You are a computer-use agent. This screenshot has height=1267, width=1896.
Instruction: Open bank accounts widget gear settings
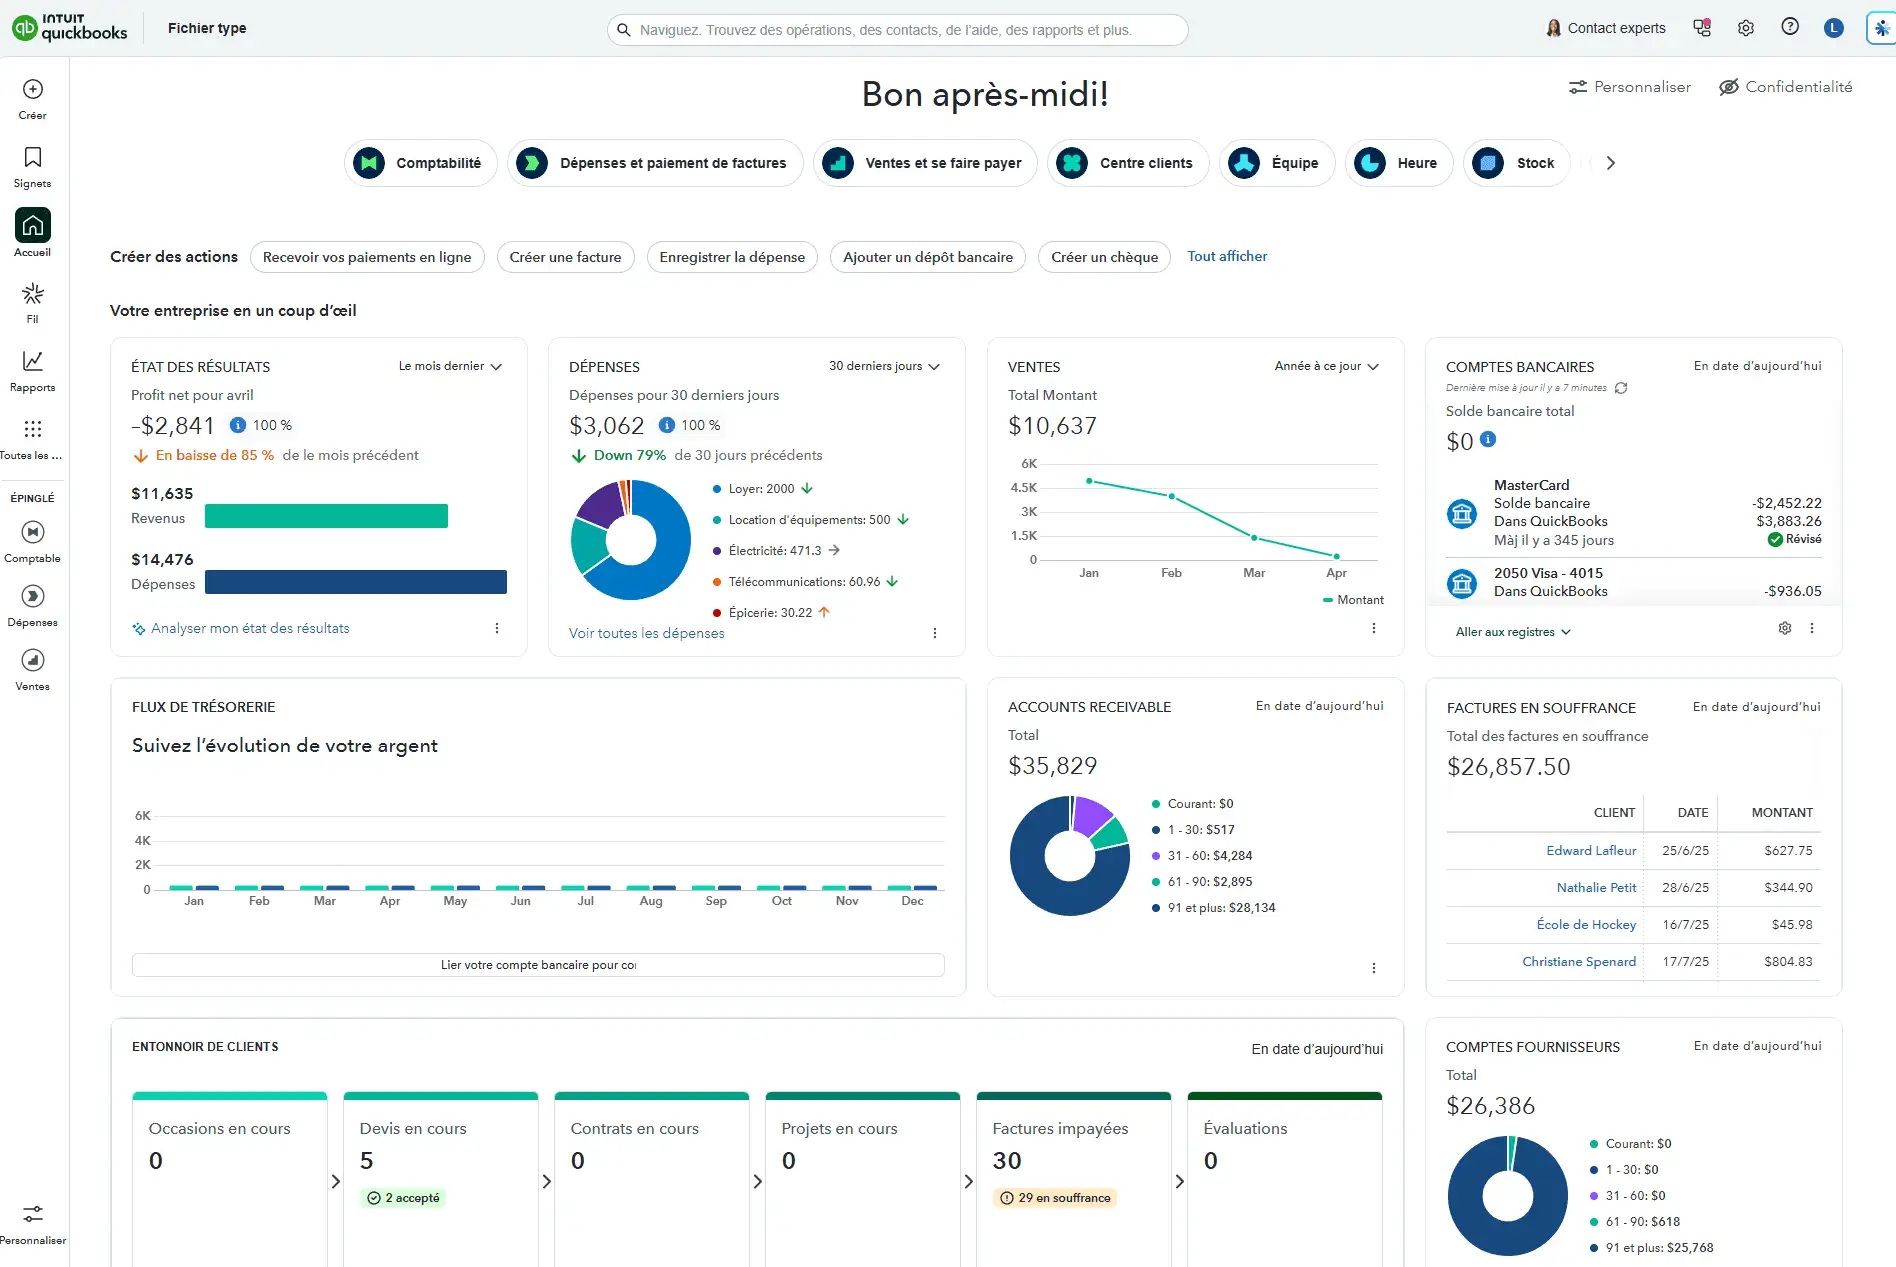(1785, 628)
